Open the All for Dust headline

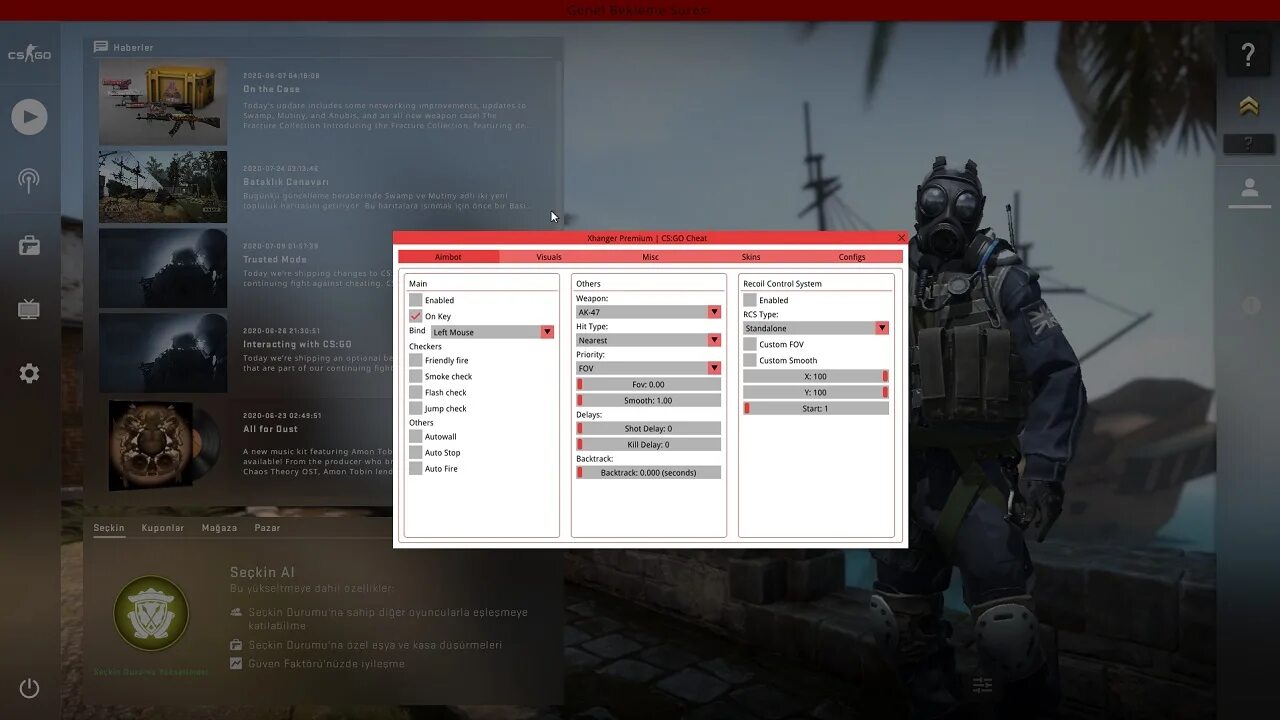tap(270, 429)
